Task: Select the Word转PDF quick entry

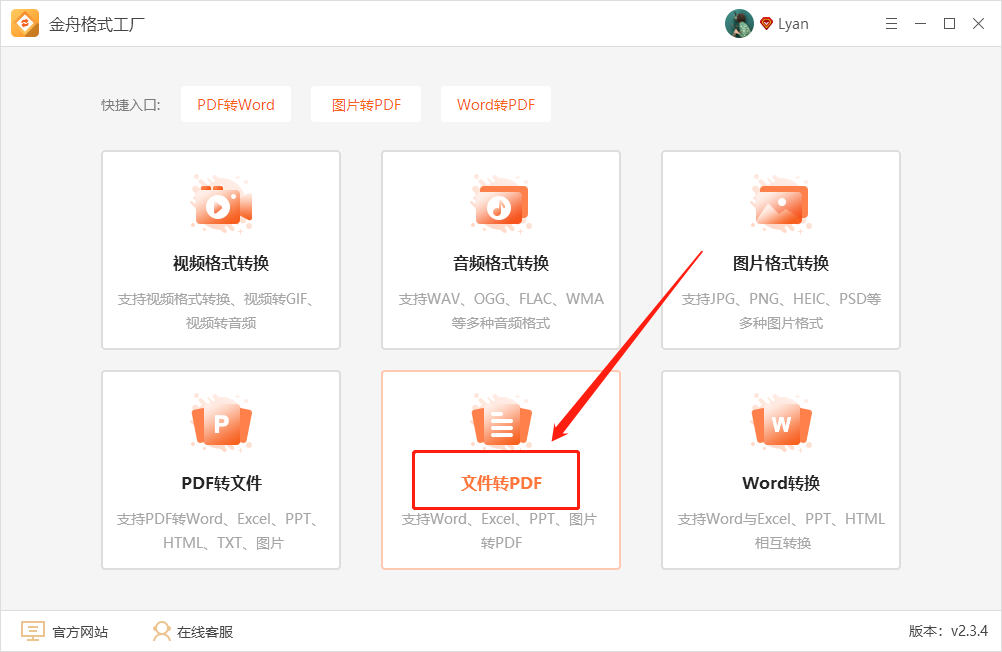Action: [496, 104]
